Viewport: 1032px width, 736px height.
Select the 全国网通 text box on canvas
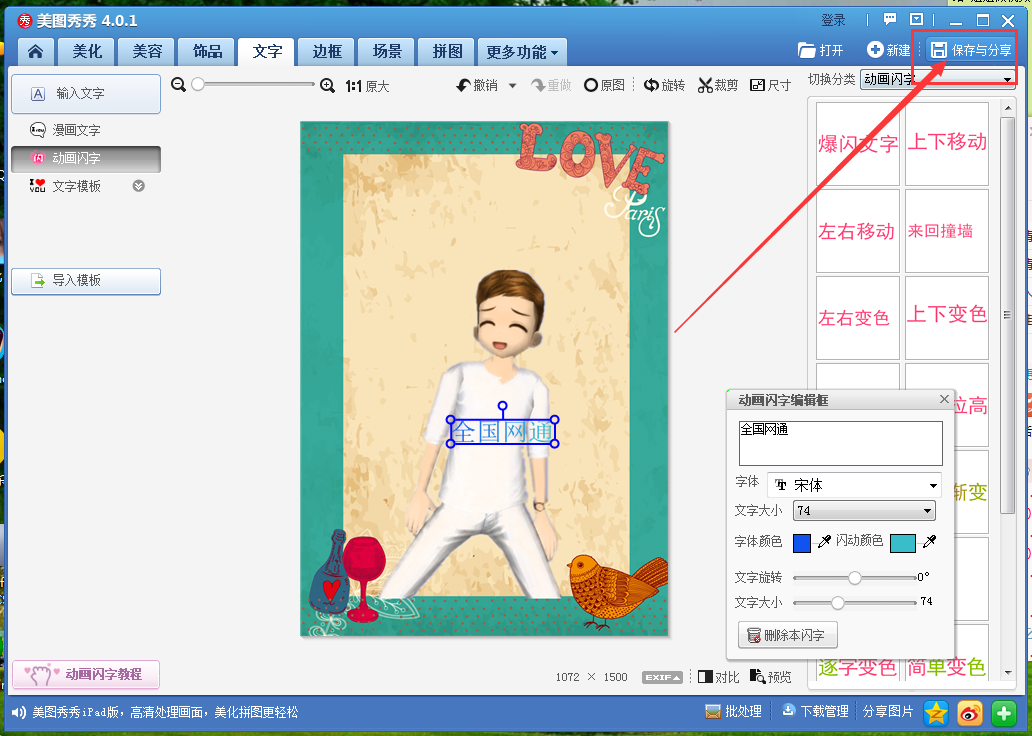tap(503, 432)
